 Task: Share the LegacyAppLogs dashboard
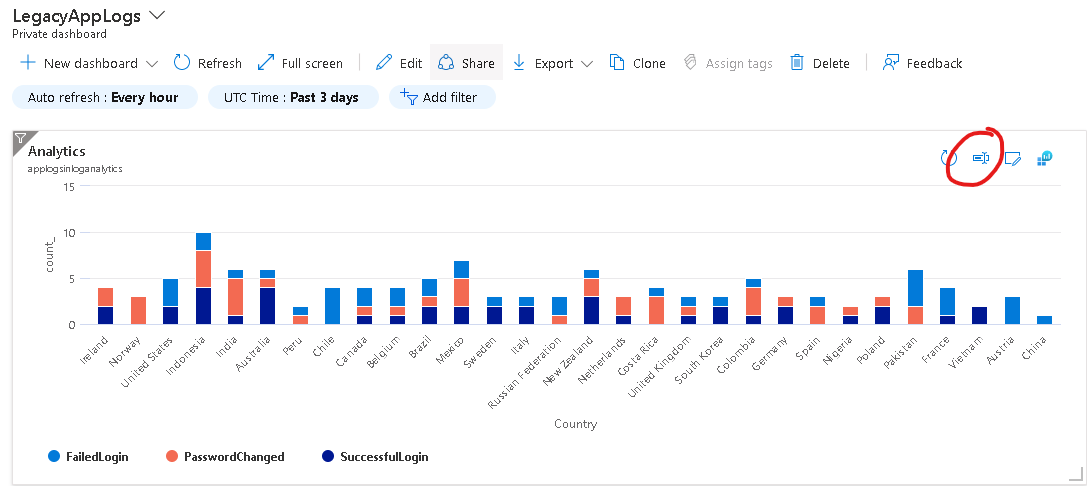point(466,63)
